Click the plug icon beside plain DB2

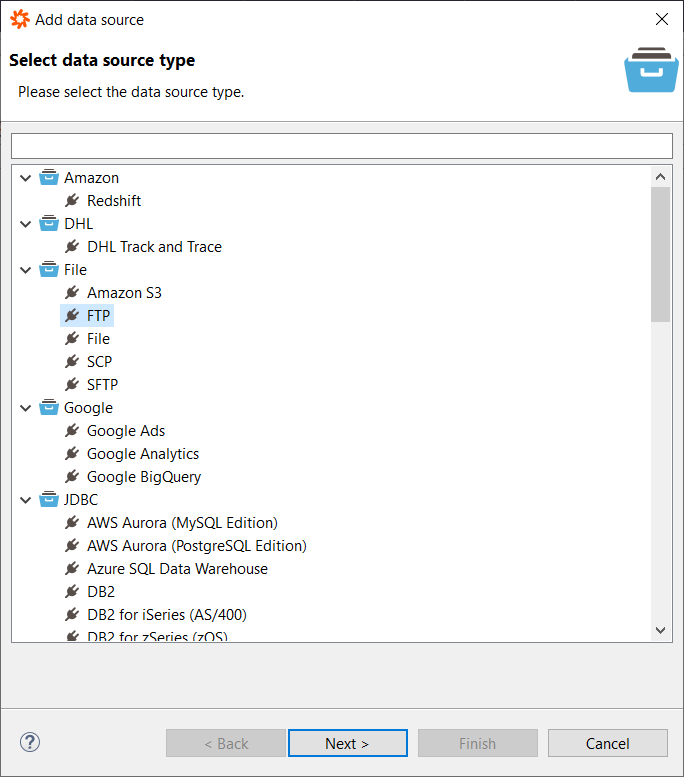pos(72,592)
